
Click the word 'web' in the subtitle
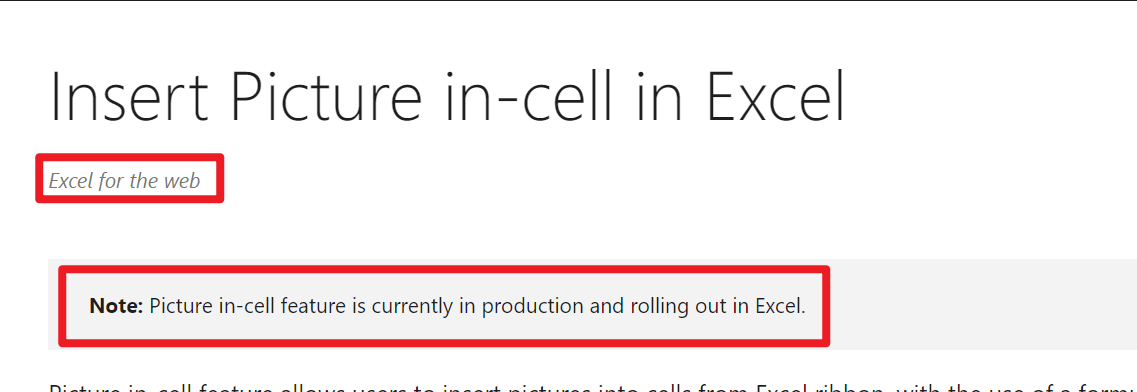(x=181, y=180)
